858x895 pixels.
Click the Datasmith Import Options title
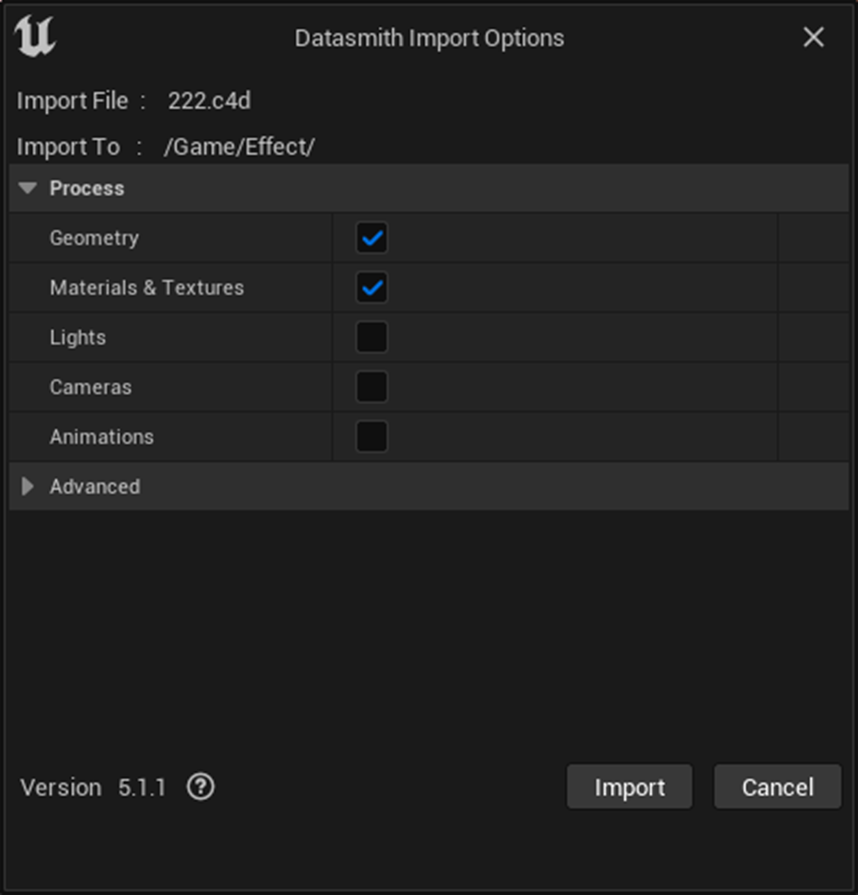429,38
